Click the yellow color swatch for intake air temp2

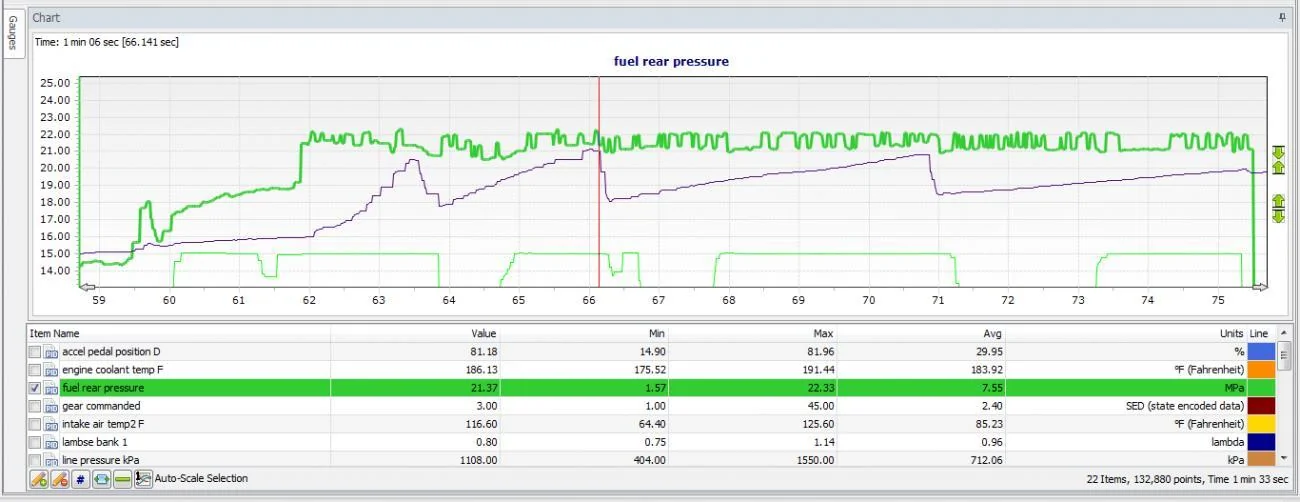click(x=1261, y=424)
